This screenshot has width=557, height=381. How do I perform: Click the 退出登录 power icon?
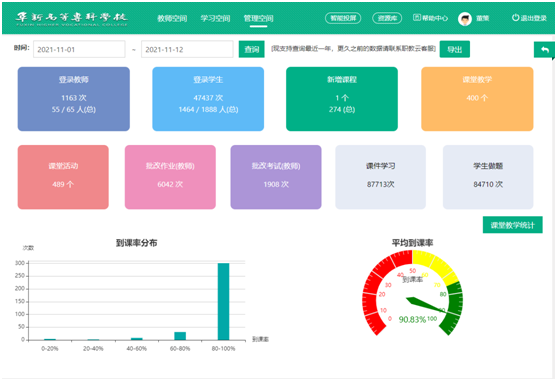tap(515, 18)
